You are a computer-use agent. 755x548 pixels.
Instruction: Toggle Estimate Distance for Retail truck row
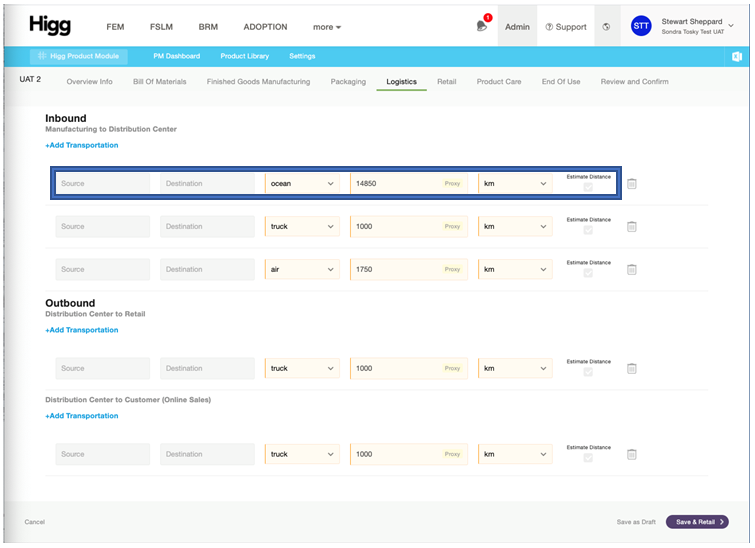[588, 372]
